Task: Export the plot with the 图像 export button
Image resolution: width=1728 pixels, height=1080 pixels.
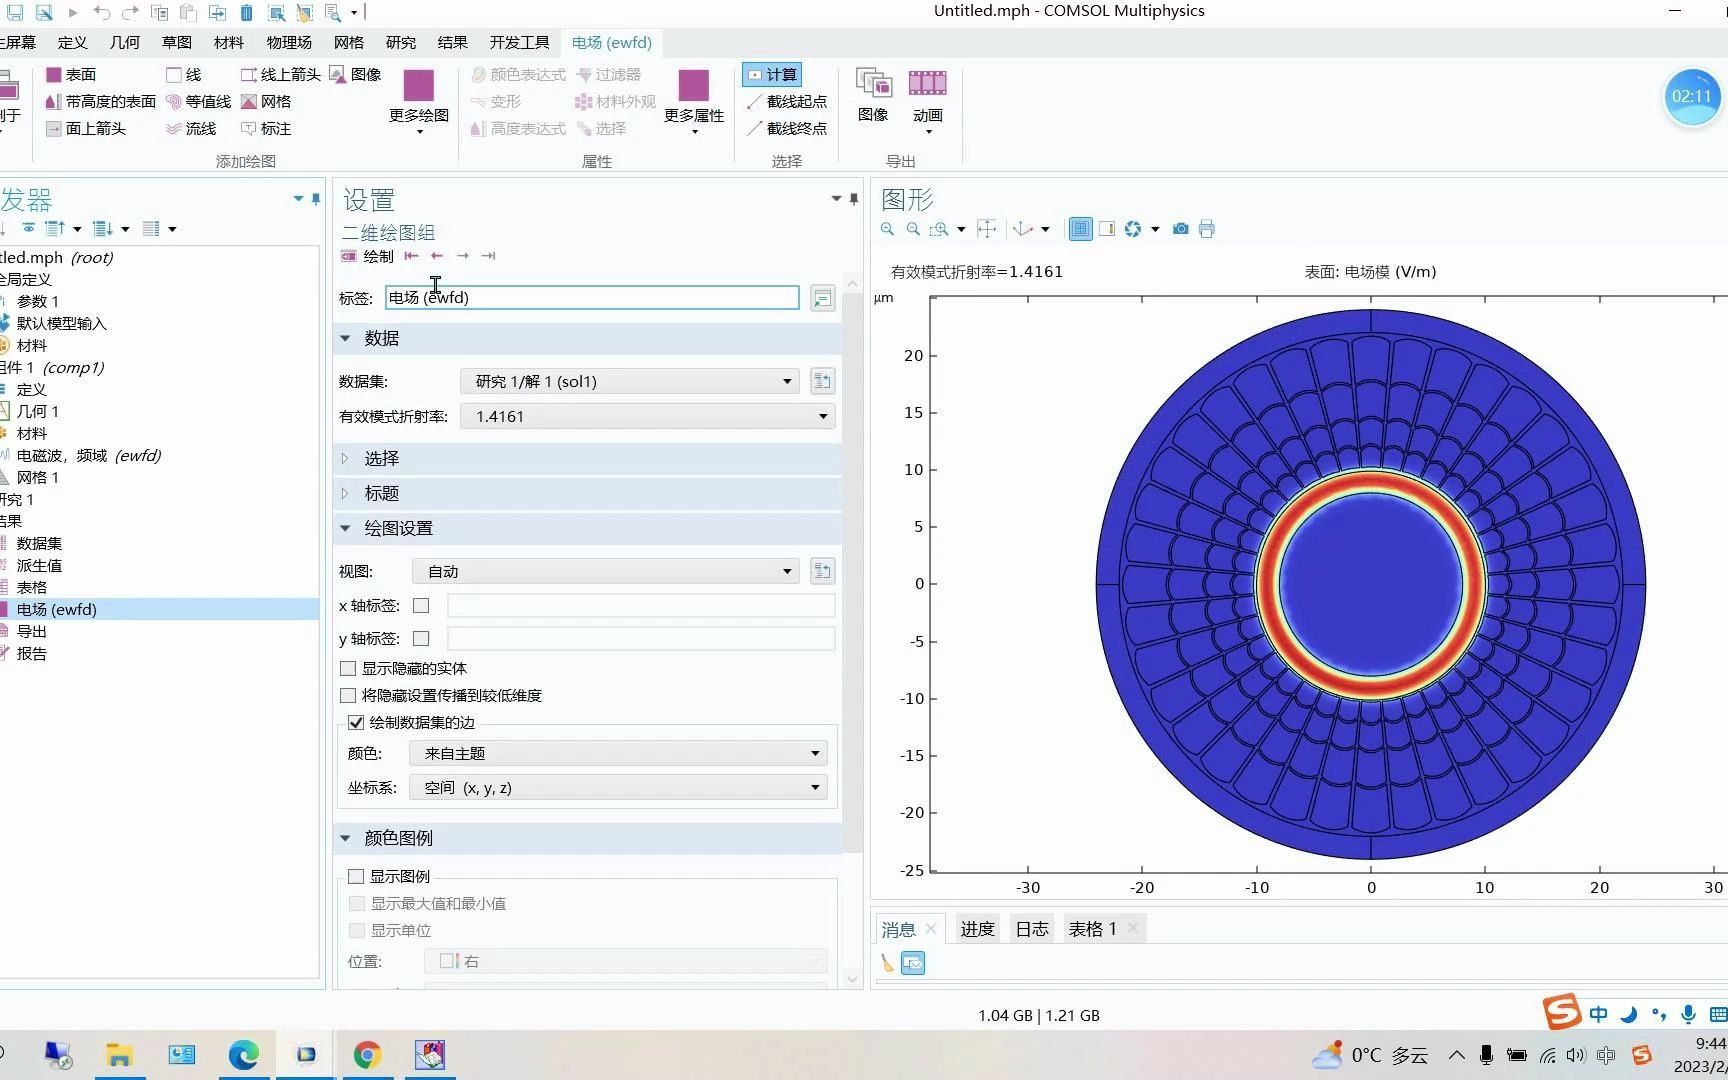Action: tap(873, 96)
